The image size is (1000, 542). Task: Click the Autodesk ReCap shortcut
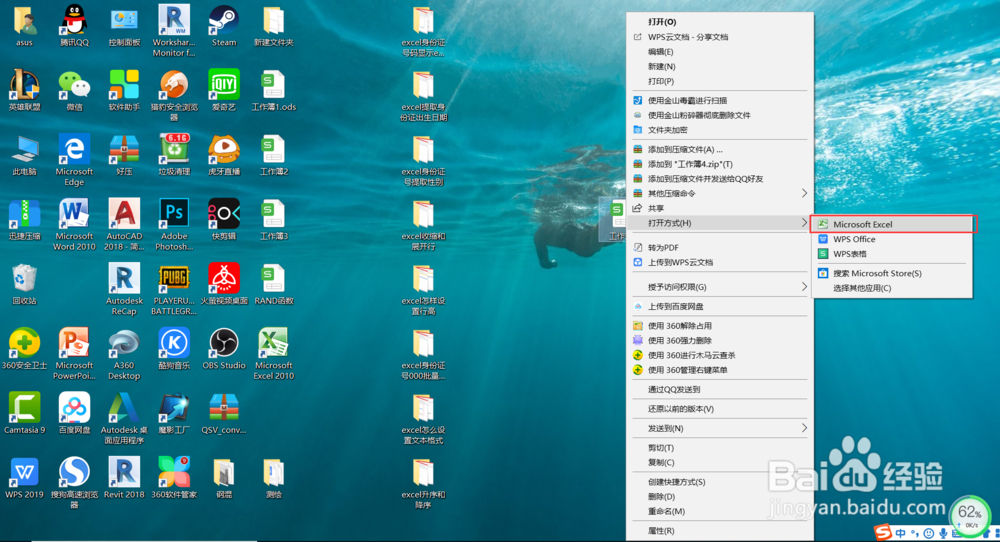click(124, 289)
